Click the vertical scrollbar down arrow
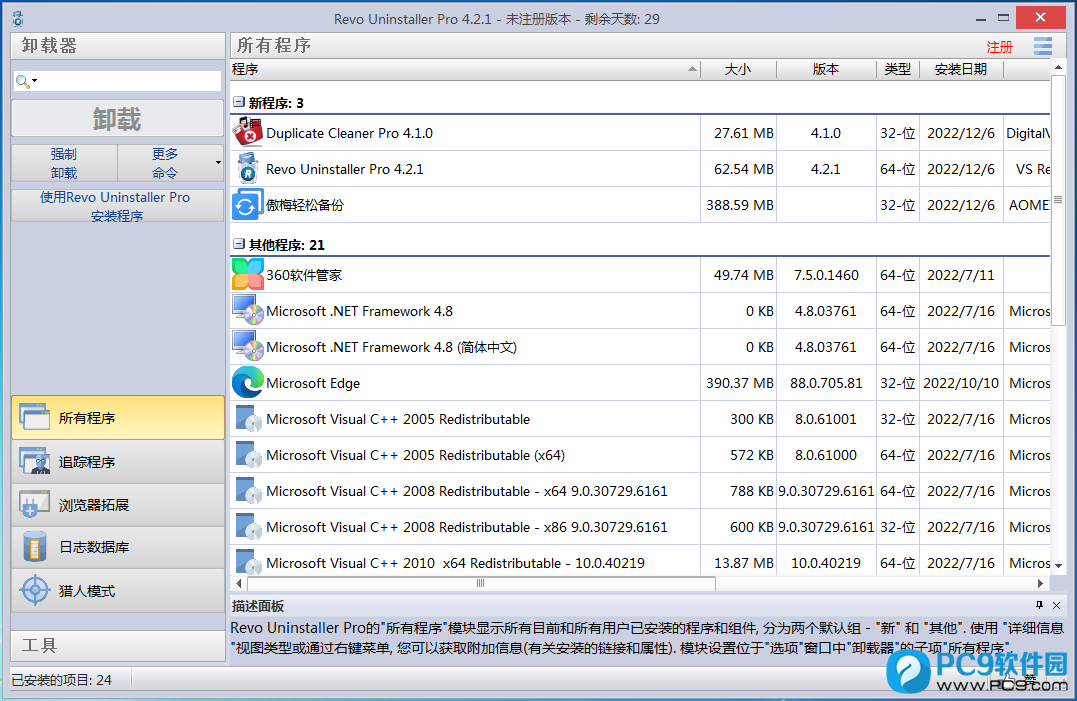This screenshot has height=701, width=1077. point(1058,565)
